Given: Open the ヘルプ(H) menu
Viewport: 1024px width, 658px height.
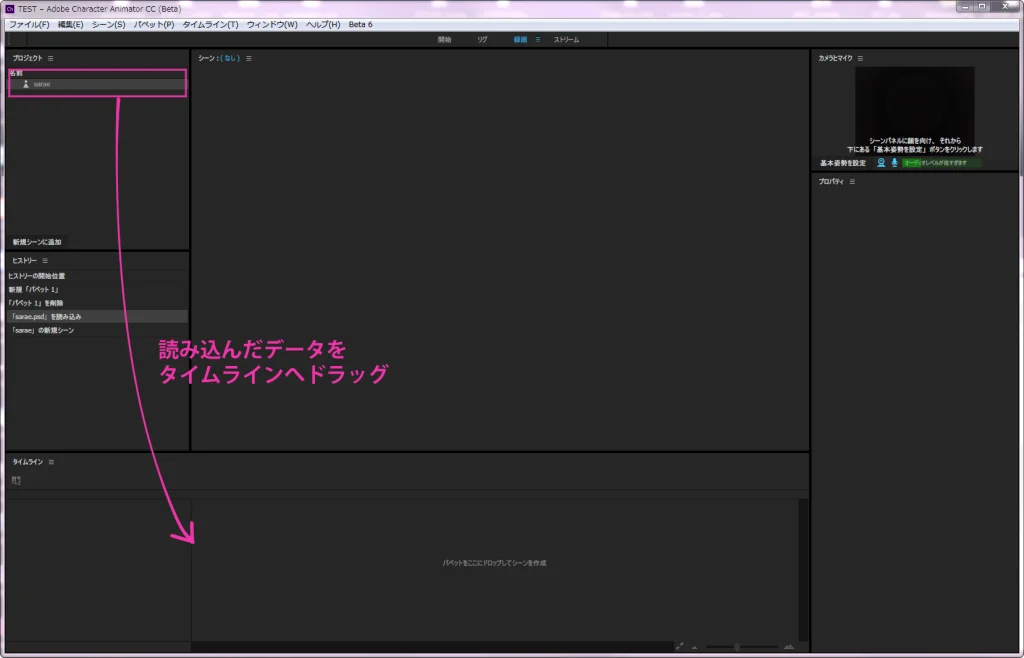Looking at the screenshot, I should (323, 24).
